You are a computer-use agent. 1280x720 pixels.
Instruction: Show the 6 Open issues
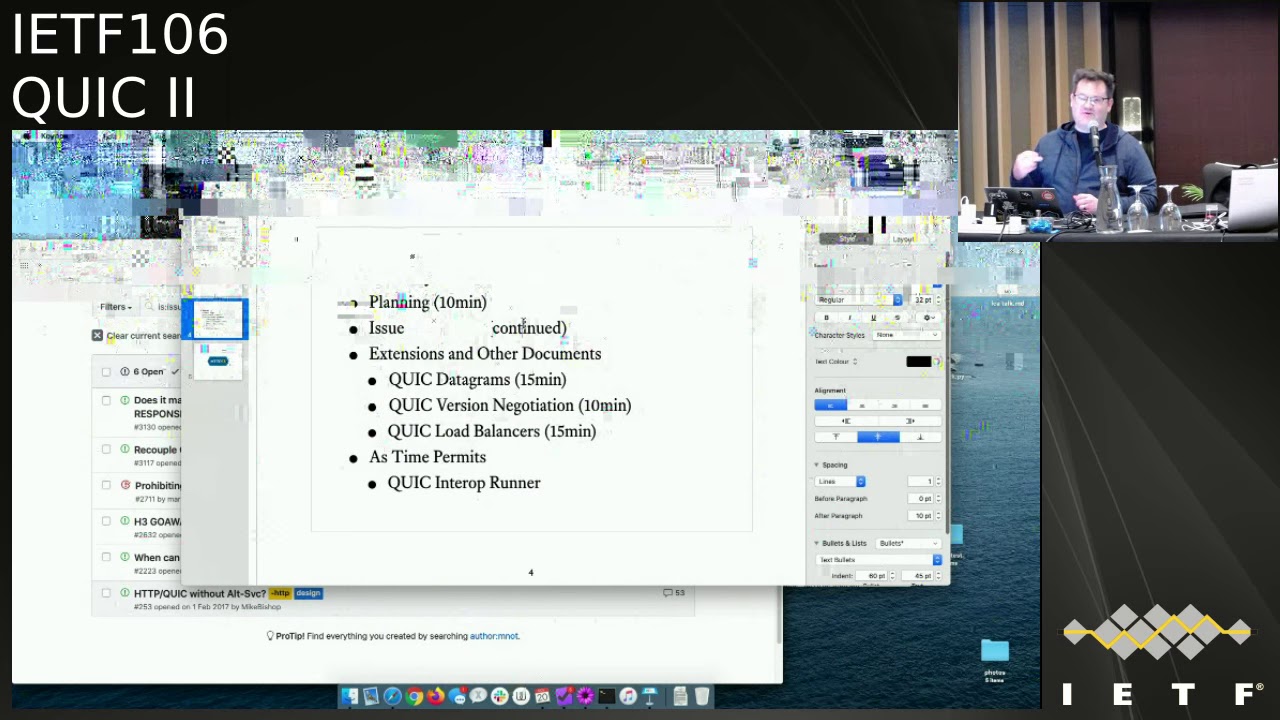142,372
